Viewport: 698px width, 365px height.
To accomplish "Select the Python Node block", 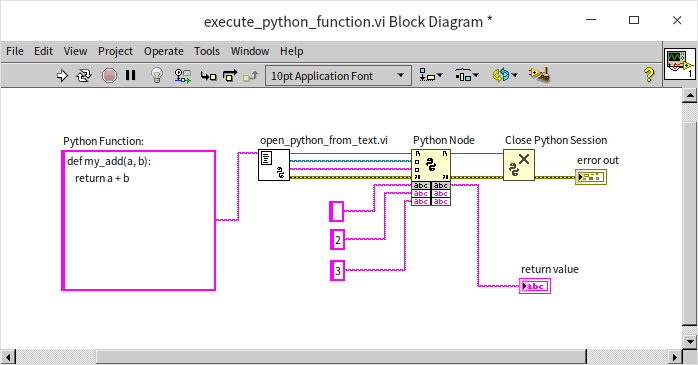I will pos(431,165).
